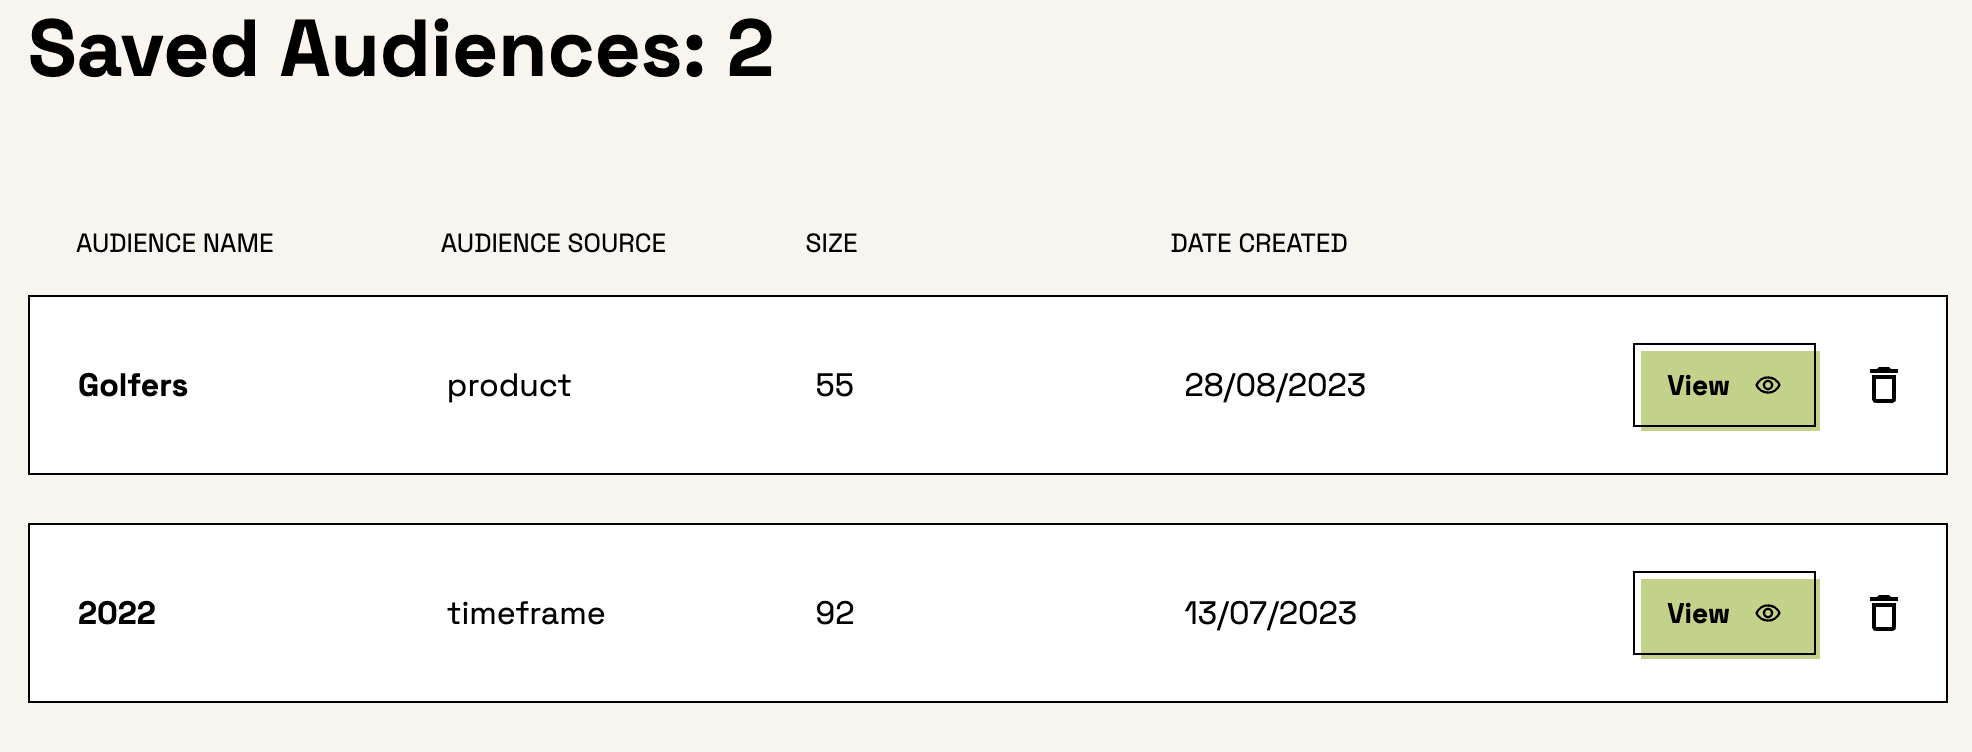Click audience size value 55
The image size is (1972, 752).
point(834,385)
